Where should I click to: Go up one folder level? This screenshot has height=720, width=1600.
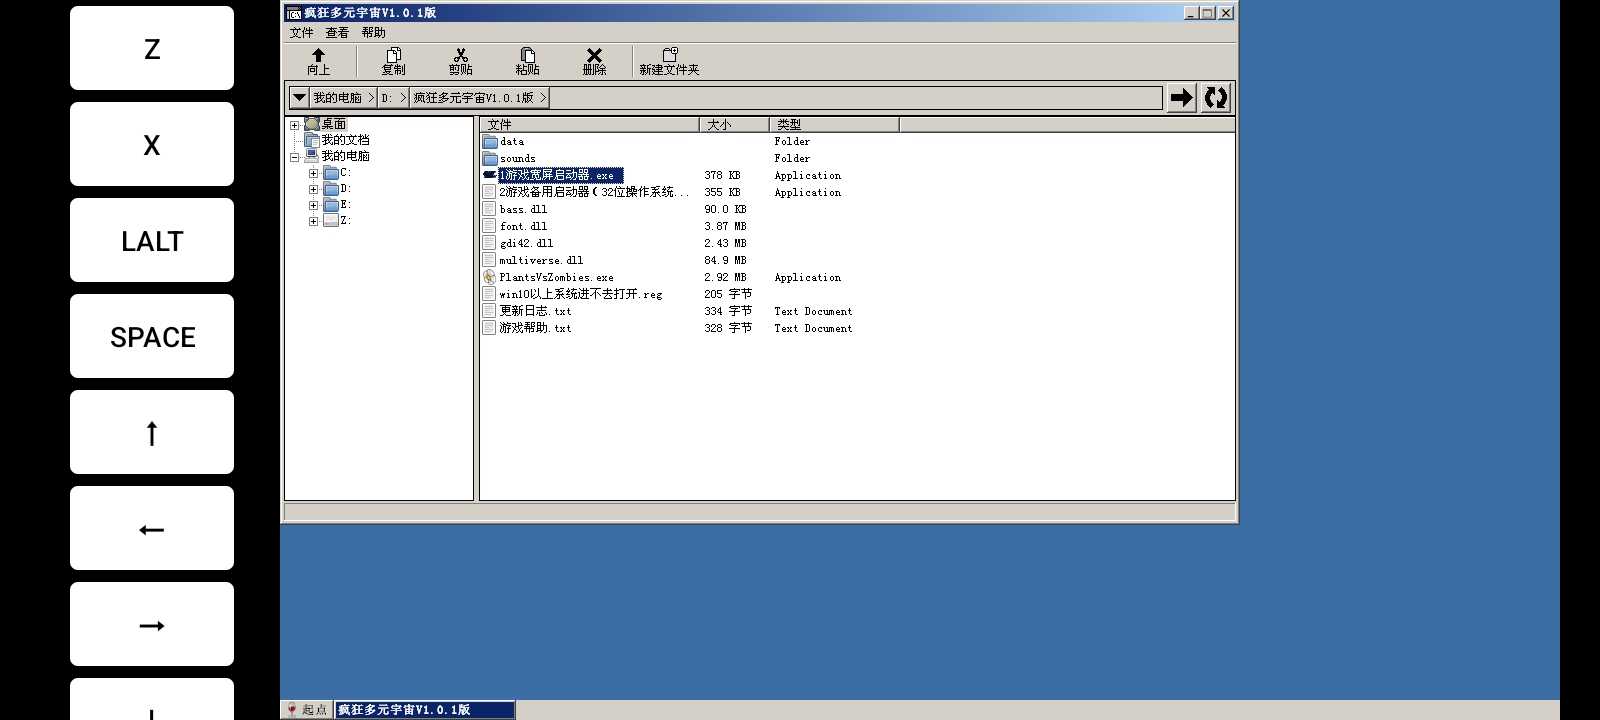click(318, 62)
